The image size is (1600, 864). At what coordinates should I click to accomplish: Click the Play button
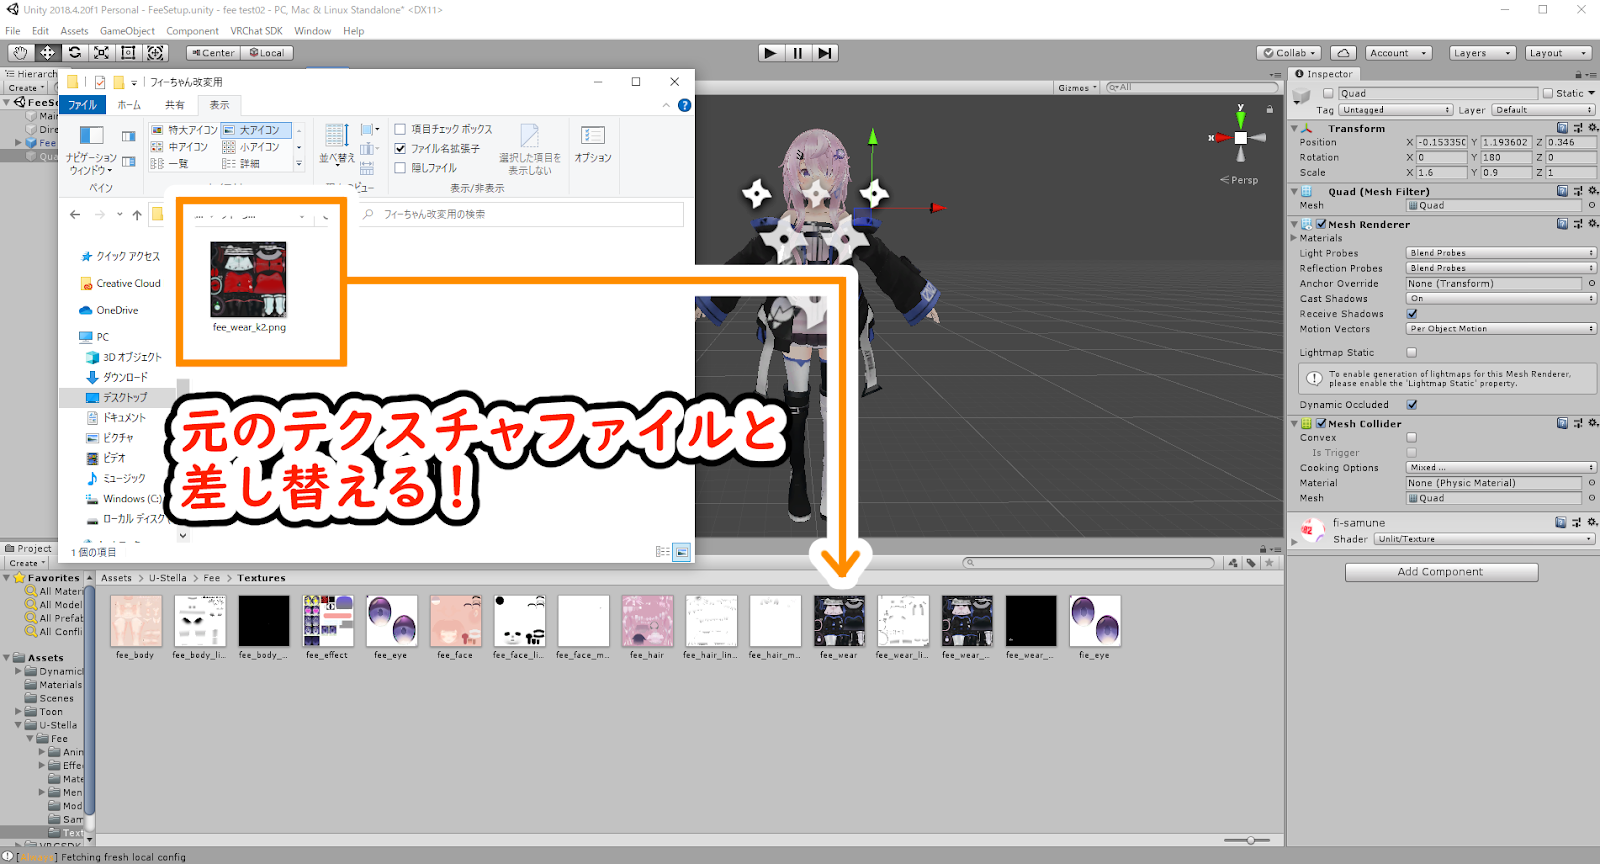point(770,53)
